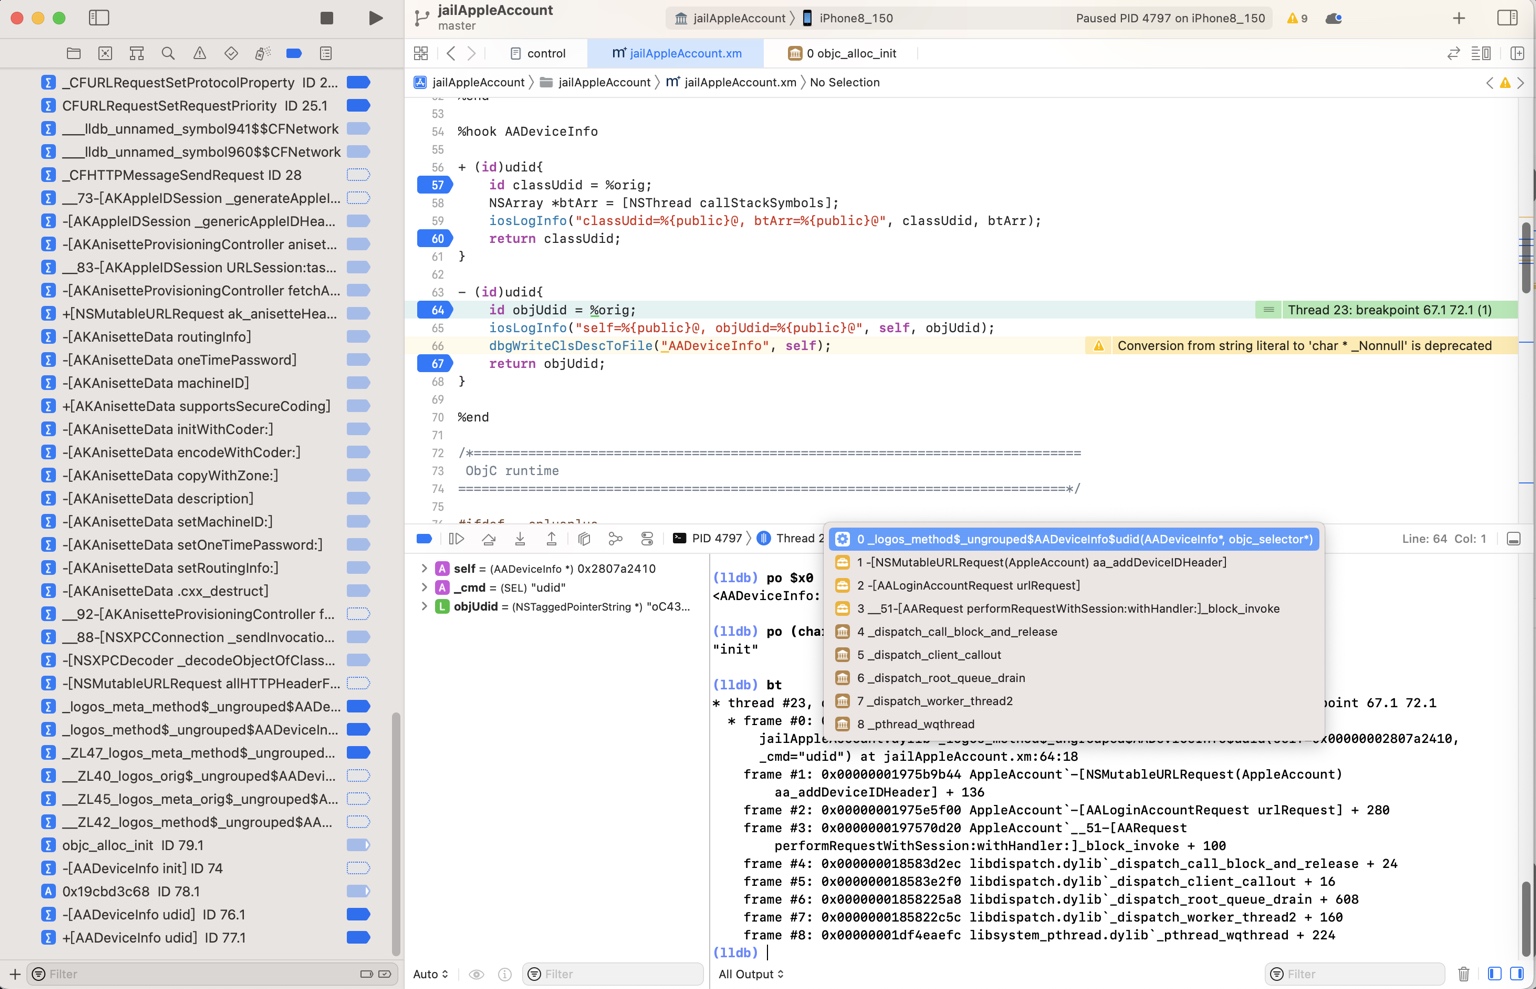
Task: Stop the running debug session
Action: (327, 18)
